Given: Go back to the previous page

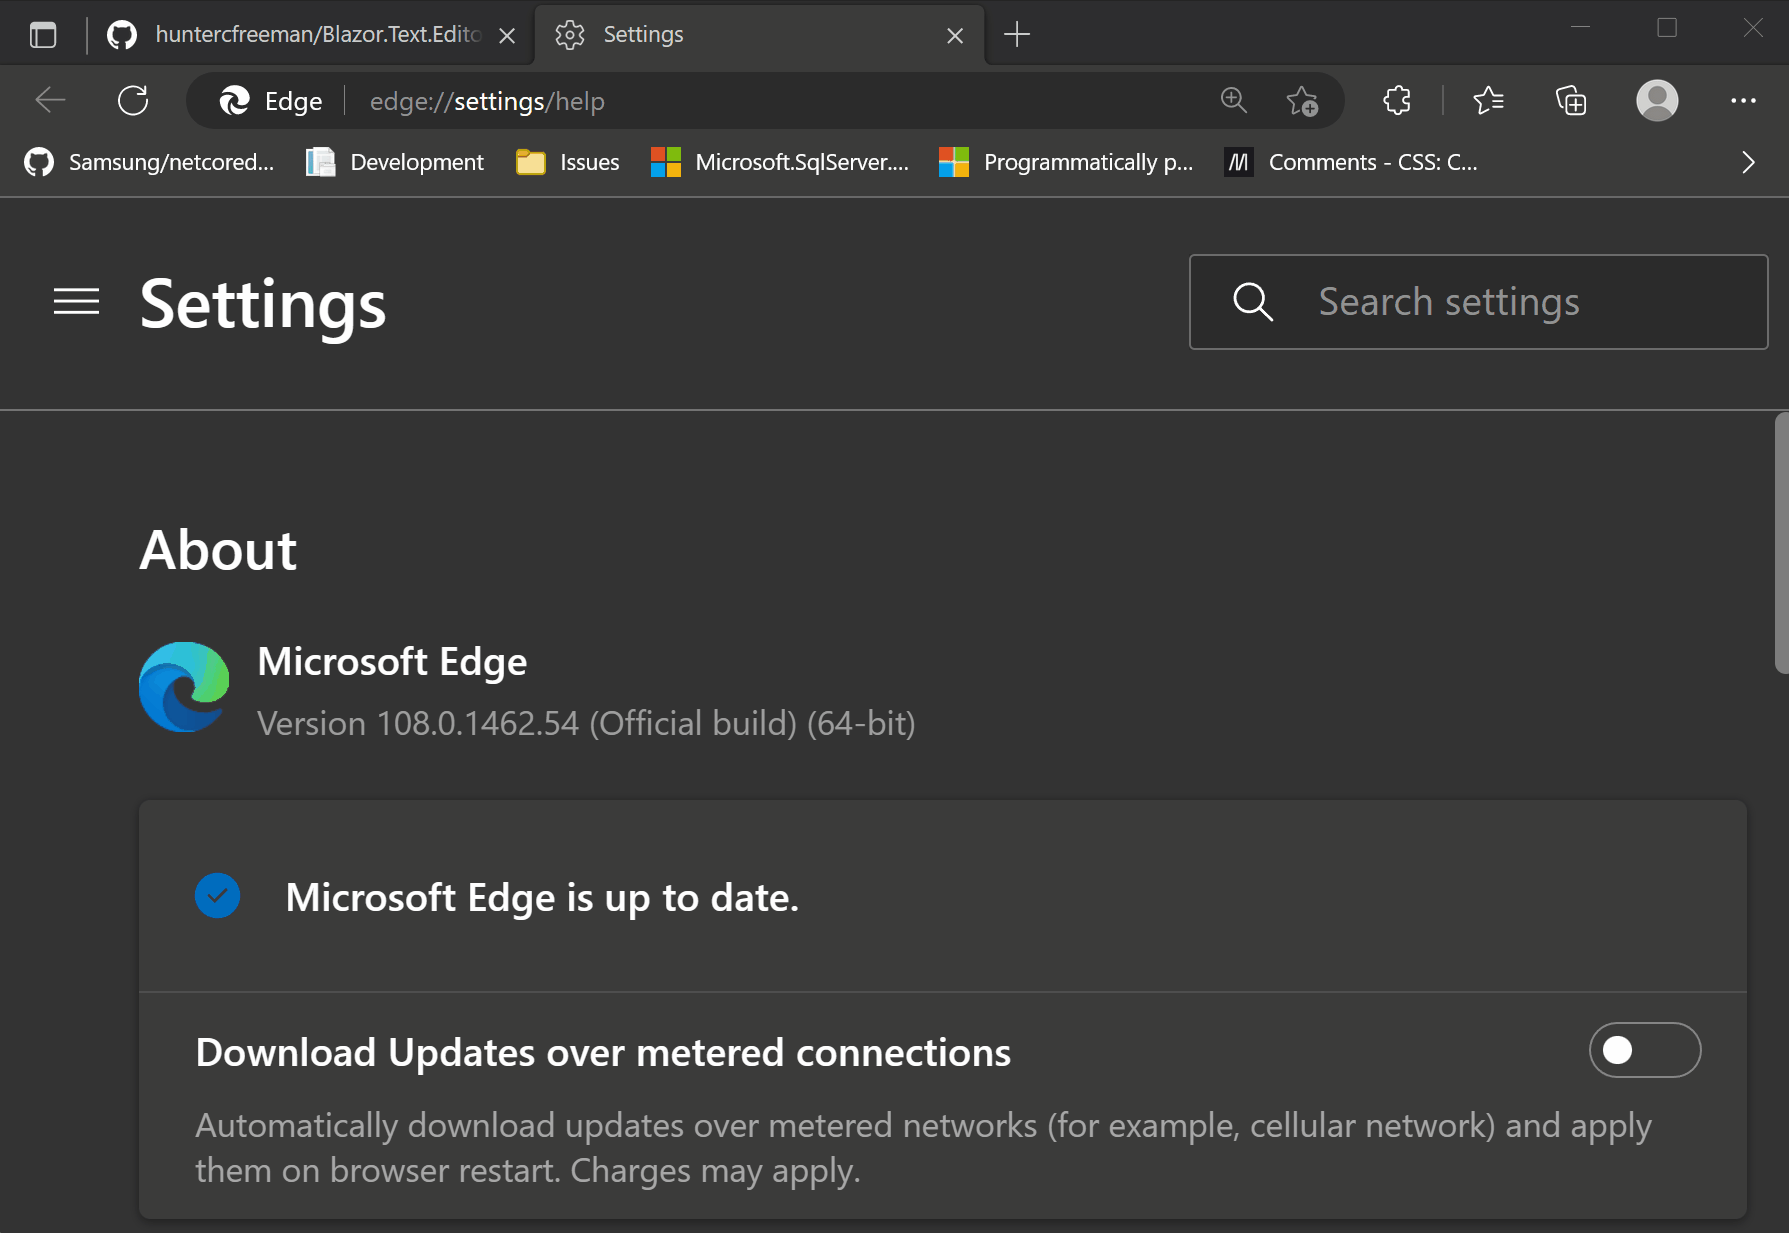Looking at the screenshot, I should click(x=50, y=100).
